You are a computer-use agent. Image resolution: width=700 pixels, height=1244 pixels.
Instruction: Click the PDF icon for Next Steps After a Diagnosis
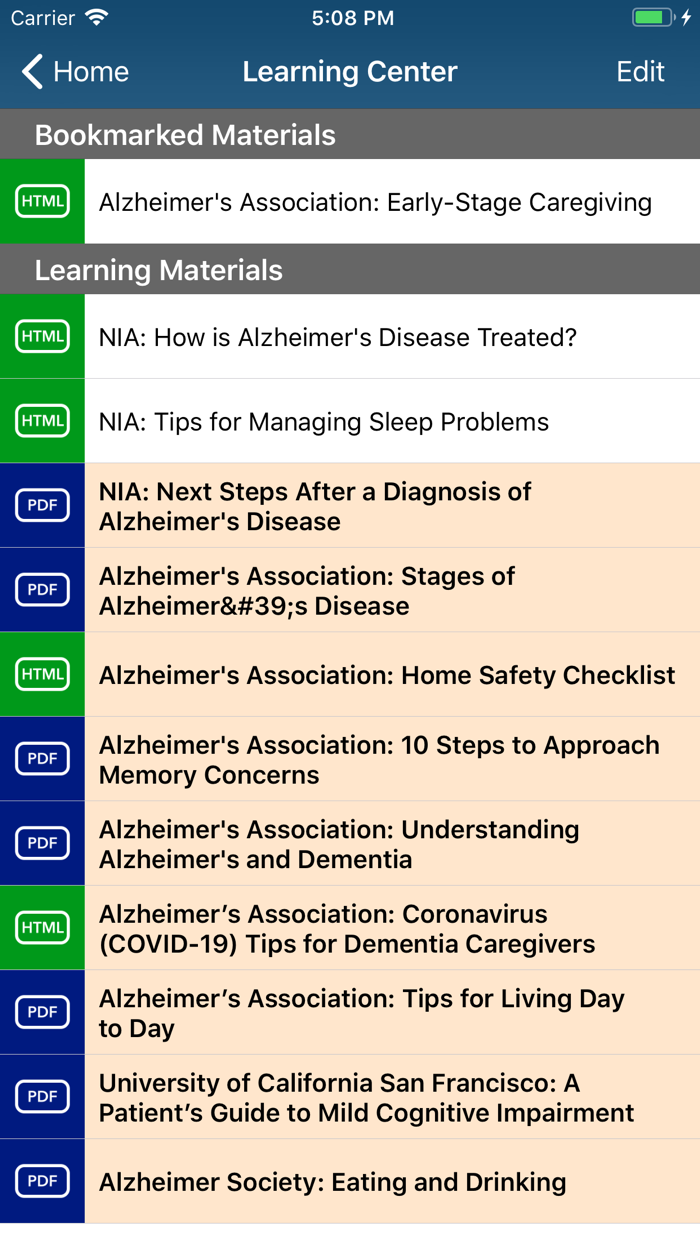tap(42, 505)
